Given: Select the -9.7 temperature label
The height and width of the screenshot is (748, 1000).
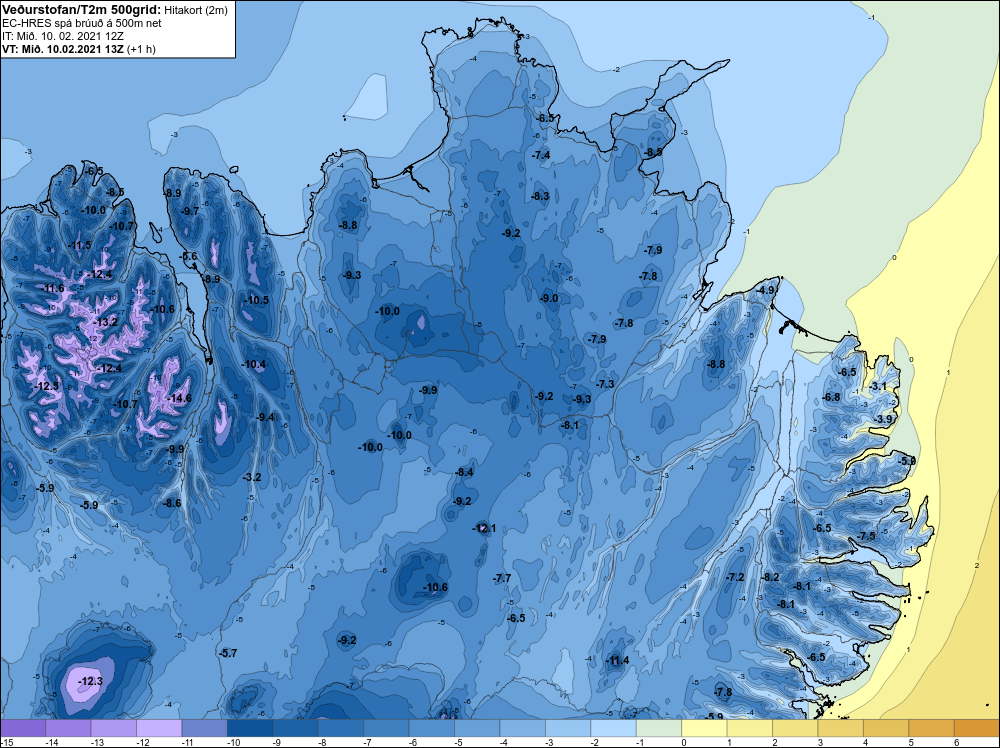Looking at the screenshot, I should click(x=190, y=210).
